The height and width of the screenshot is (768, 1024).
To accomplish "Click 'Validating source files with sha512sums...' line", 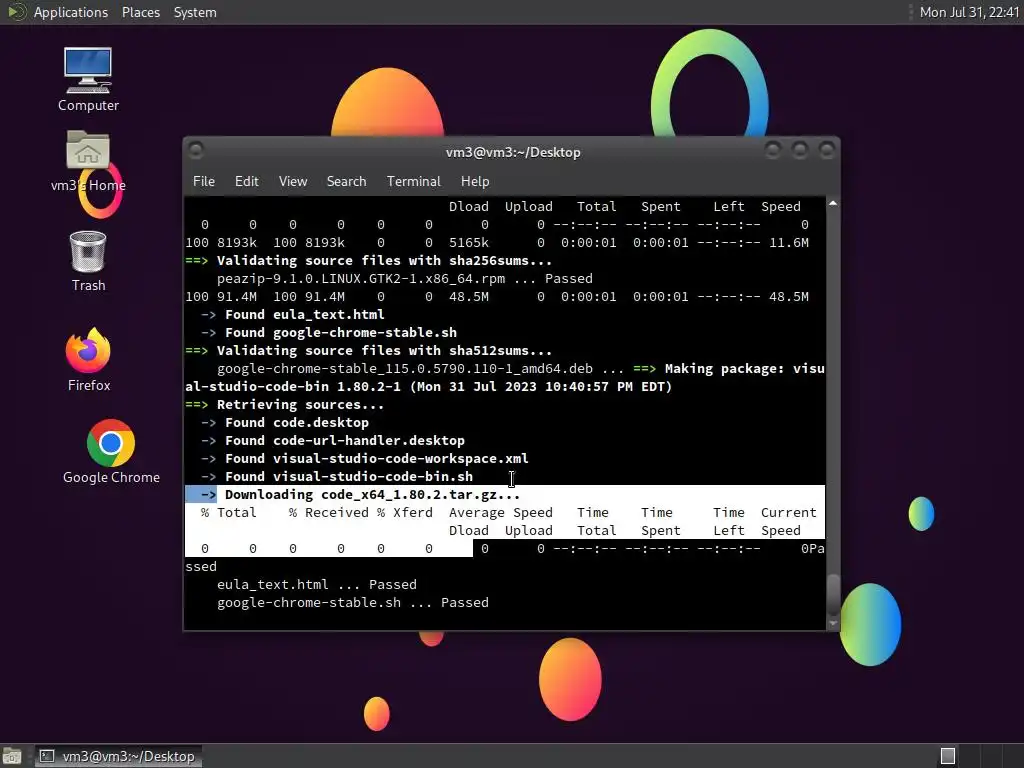I will tap(384, 351).
